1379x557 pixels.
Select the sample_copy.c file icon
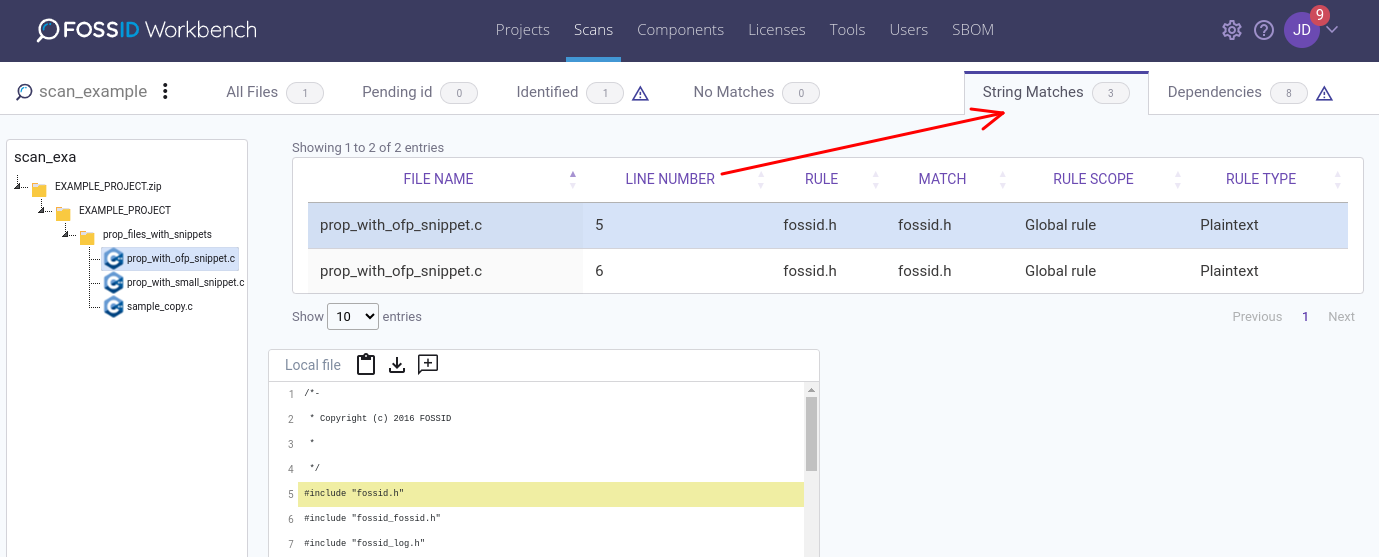[x=113, y=307]
